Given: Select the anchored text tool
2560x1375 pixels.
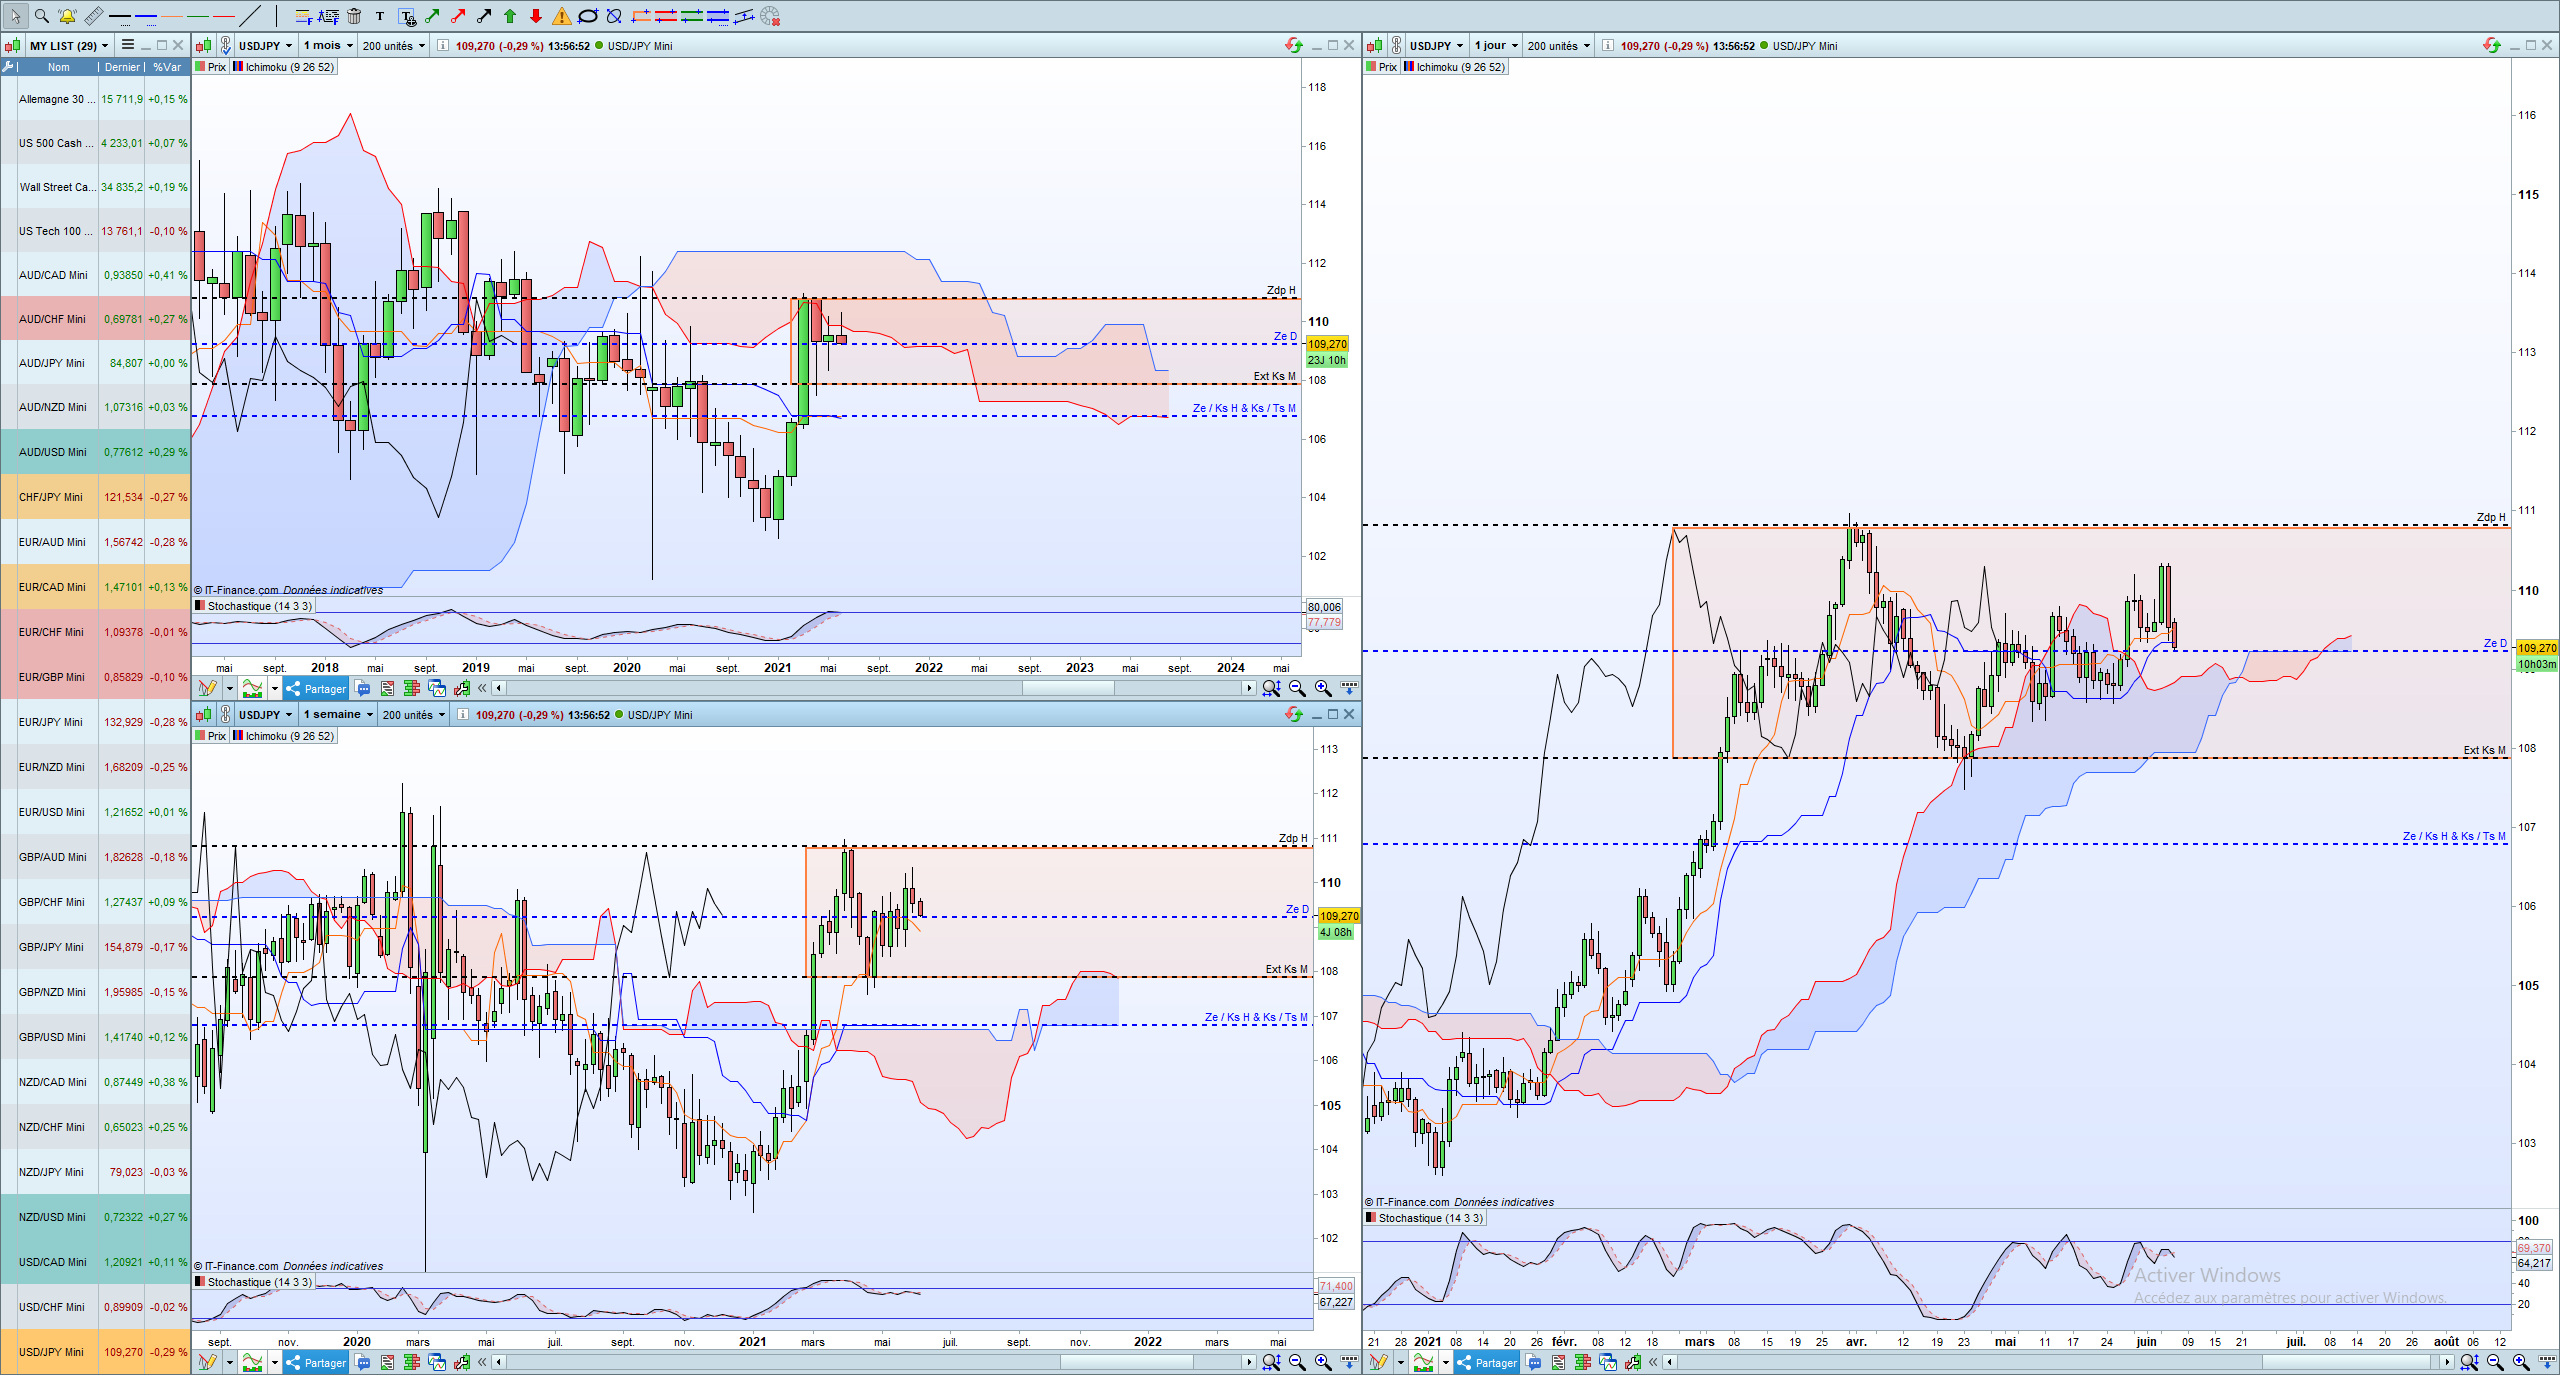Looking at the screenshot, I should [406, 16].
